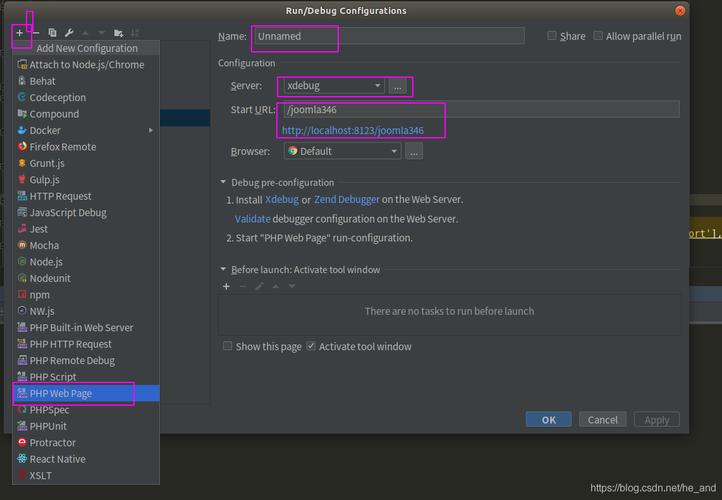Screen dimensions: 722x500
Task: Pick Gulp.js from the list
Action: tap(86, 180)
